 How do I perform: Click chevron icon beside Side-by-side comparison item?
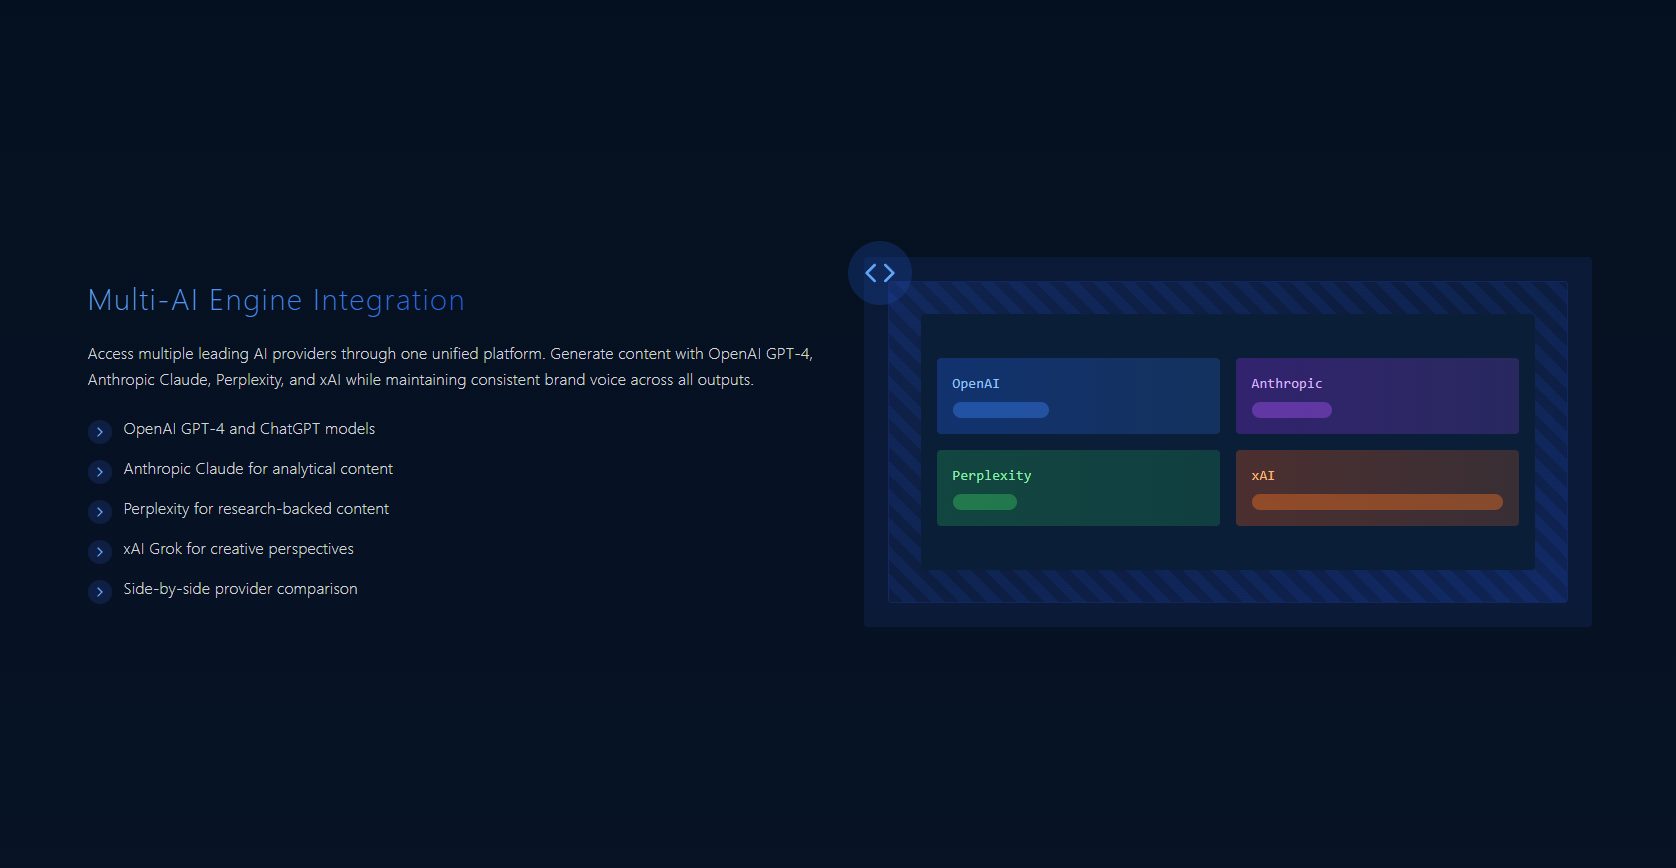100,592
